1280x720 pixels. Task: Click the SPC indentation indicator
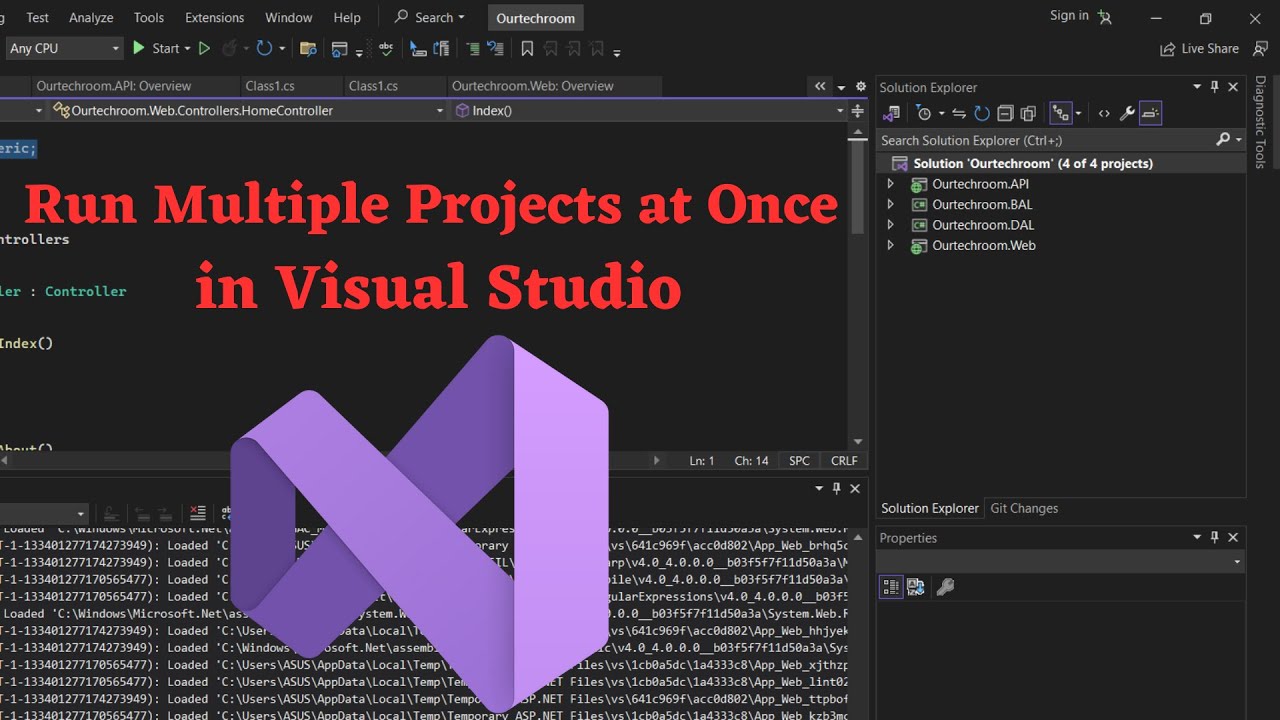pos(799,461)
